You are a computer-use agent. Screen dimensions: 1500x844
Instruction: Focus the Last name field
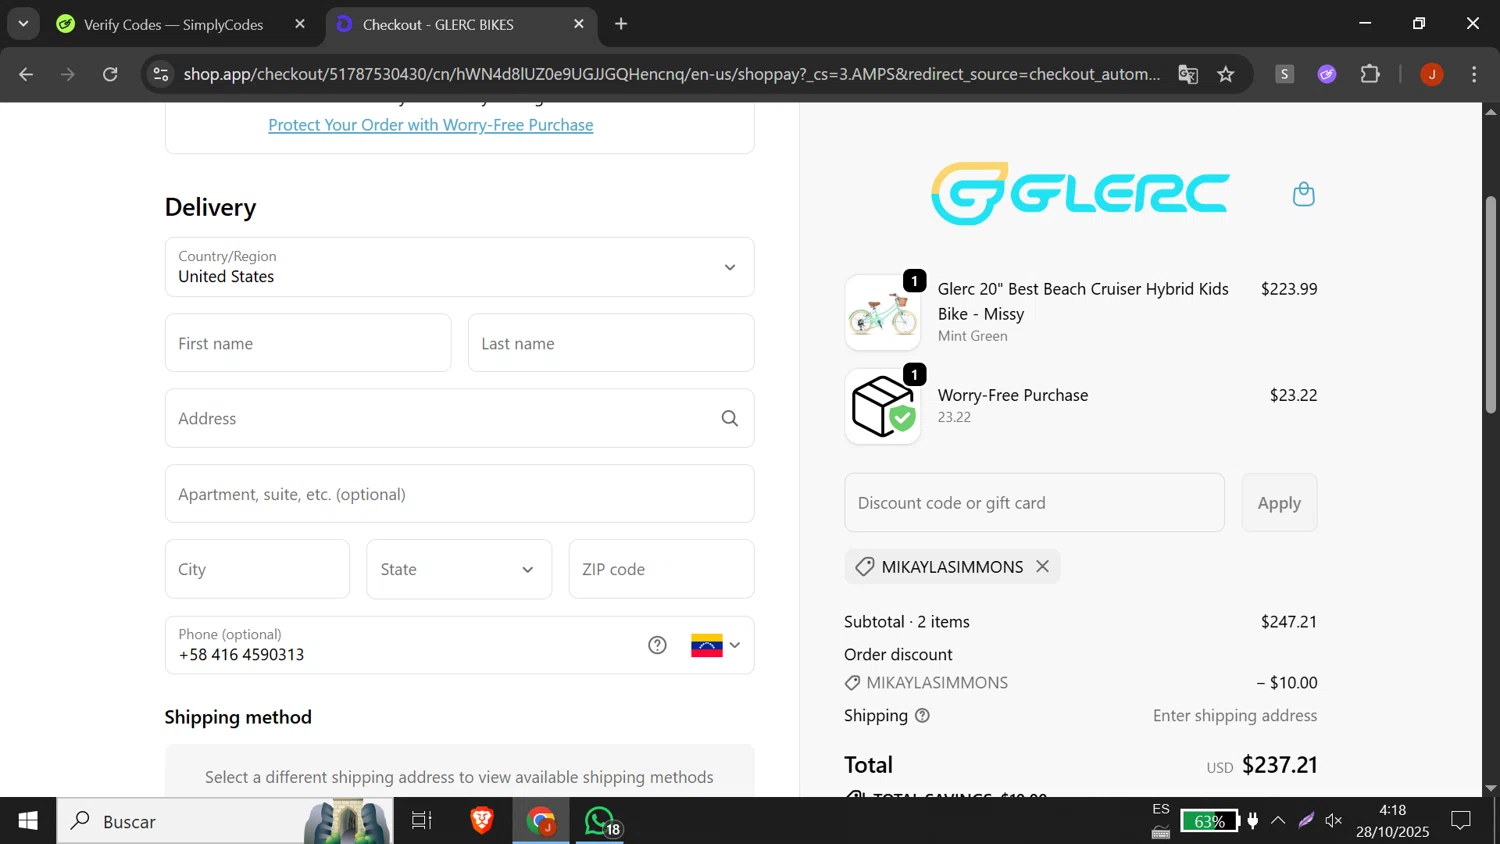tap(611, 343)
